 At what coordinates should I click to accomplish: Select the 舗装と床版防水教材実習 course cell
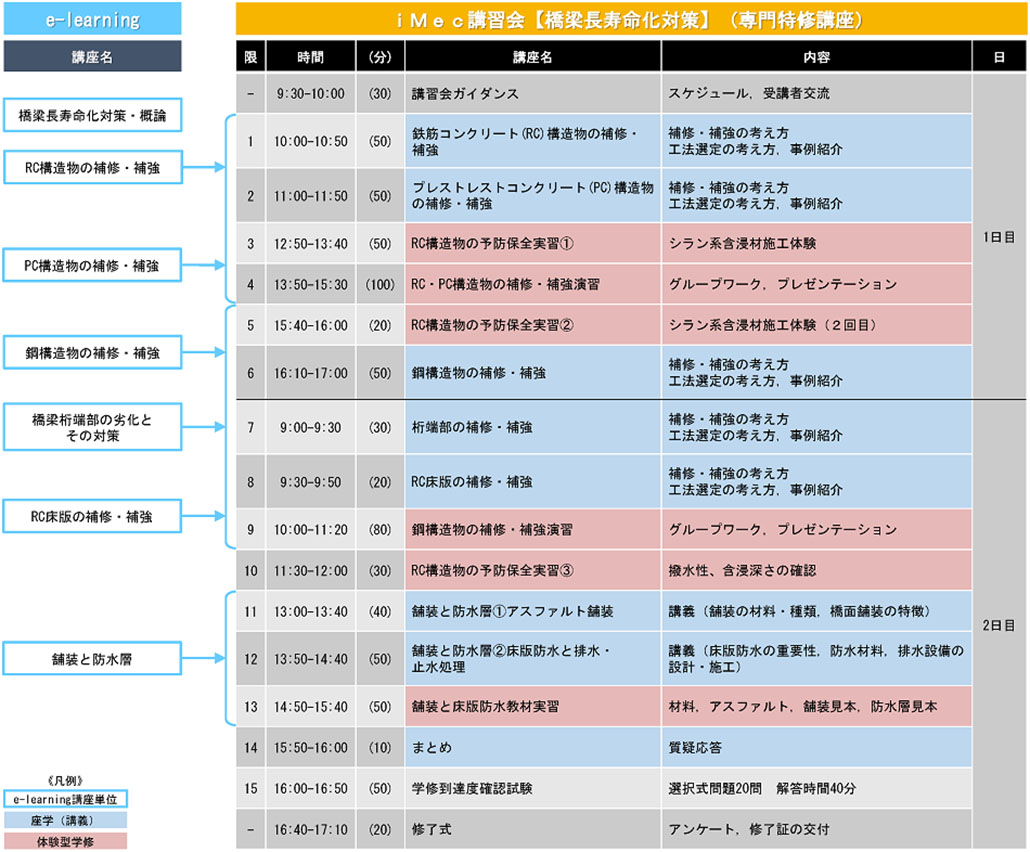click(x=532, y=706)
